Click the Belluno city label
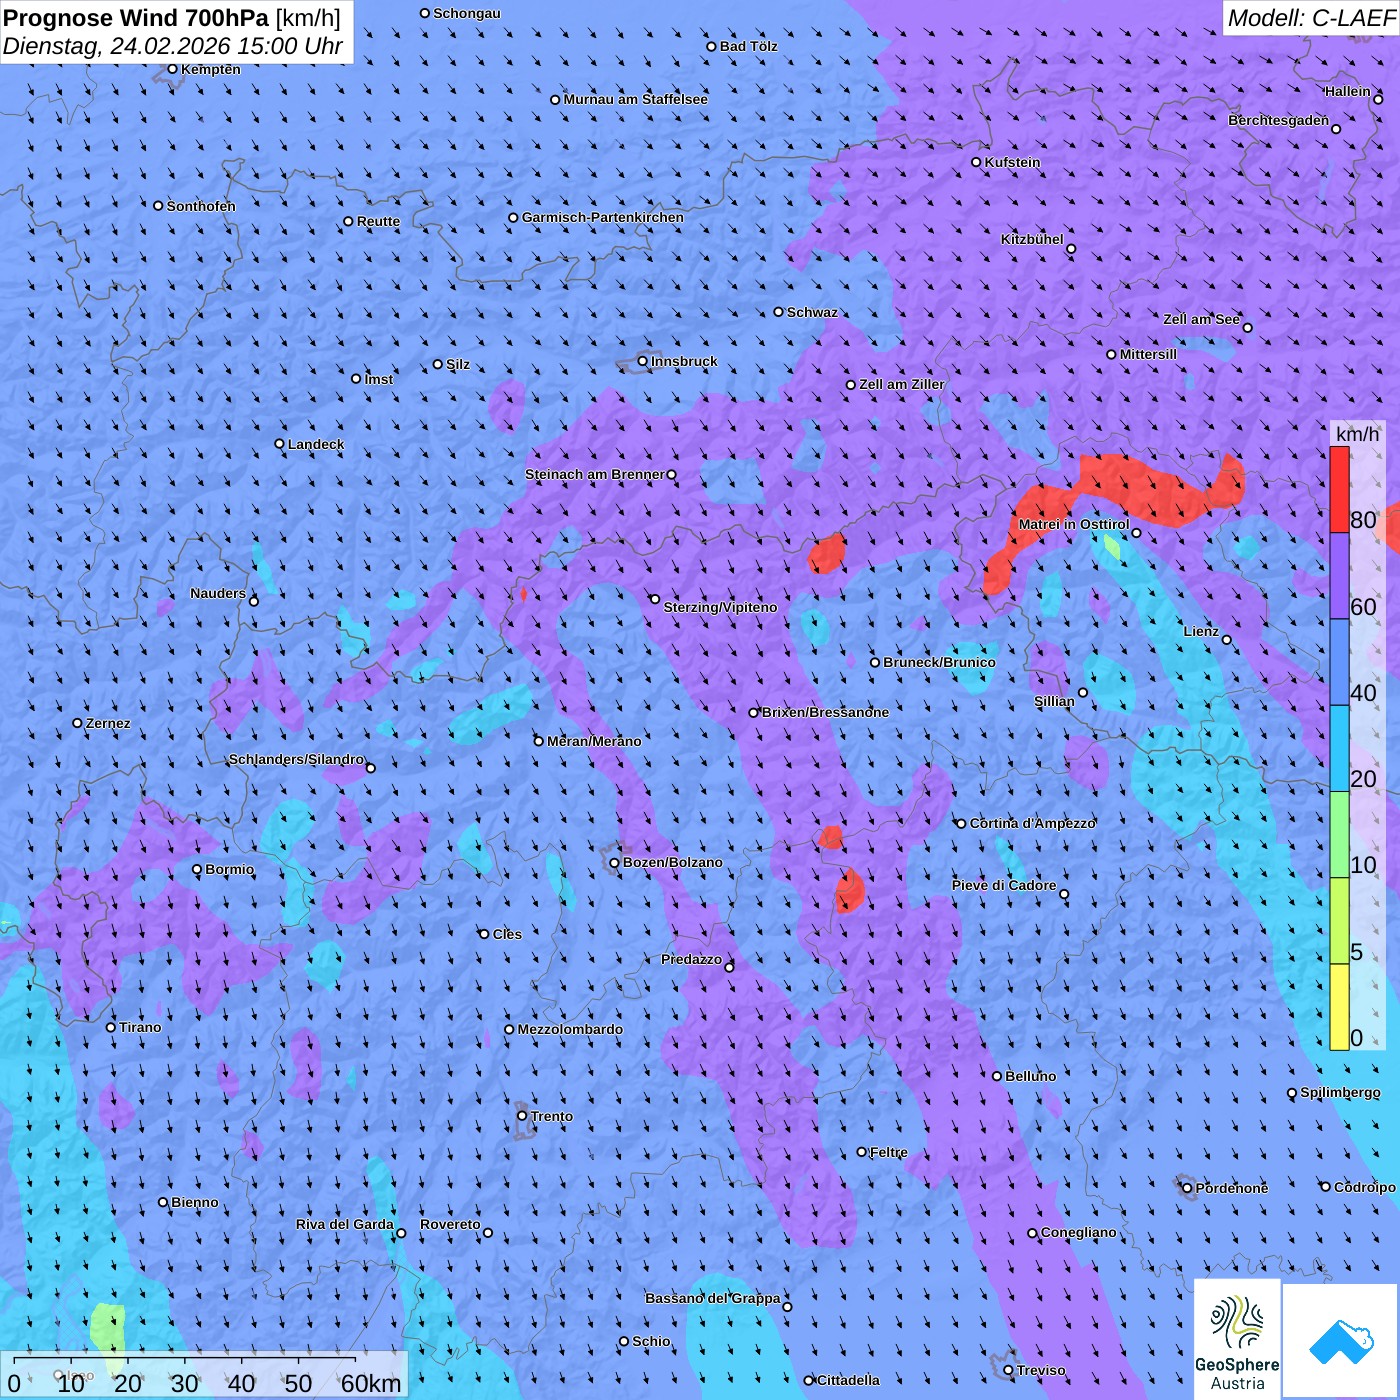Image resolution: width=1400 pixels, height=1400 pixels. click(x=1030, y=1076)
